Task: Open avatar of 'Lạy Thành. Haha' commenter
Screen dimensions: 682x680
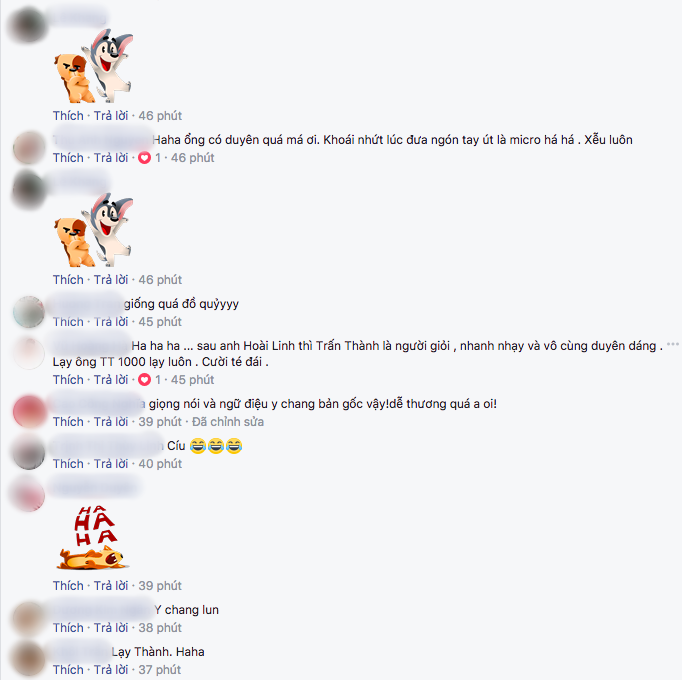Action: tap(29, 660)
